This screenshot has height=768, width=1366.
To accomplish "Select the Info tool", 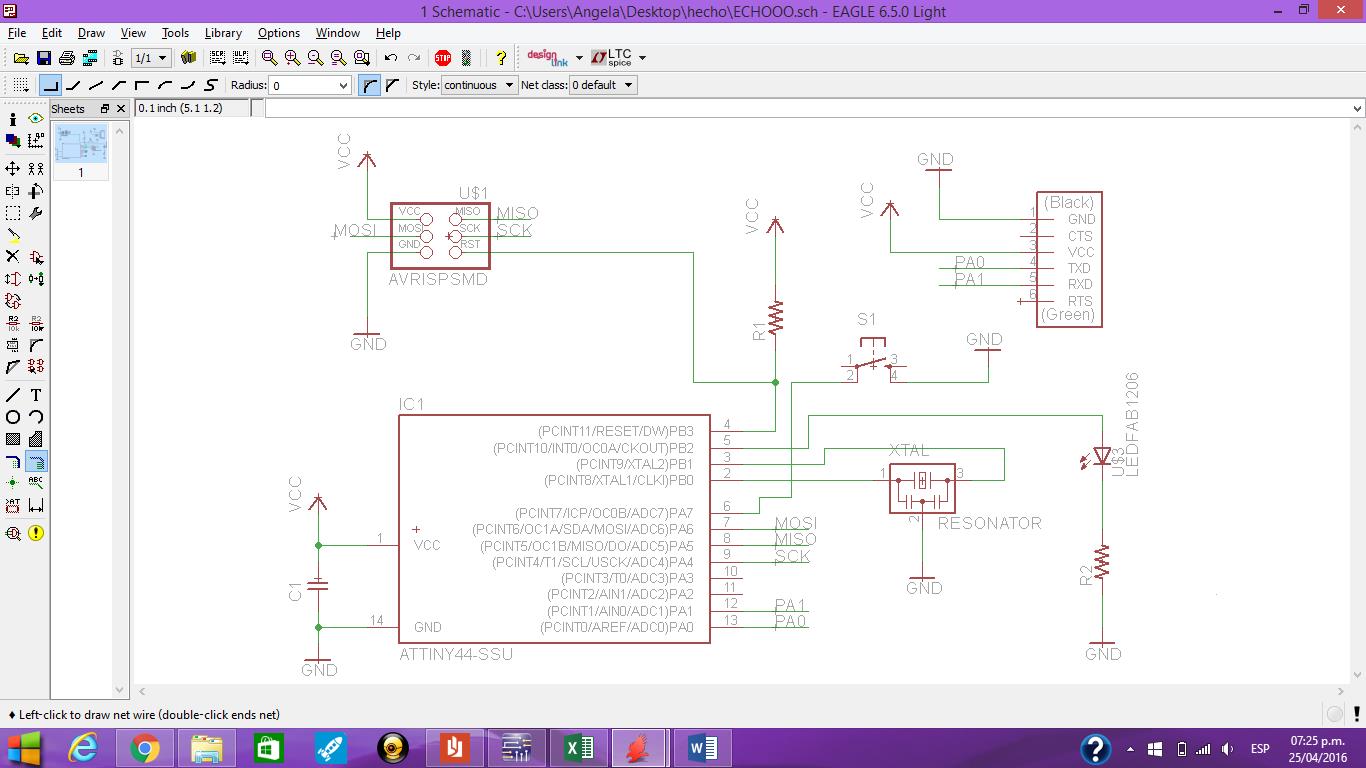I will point(13,118).
